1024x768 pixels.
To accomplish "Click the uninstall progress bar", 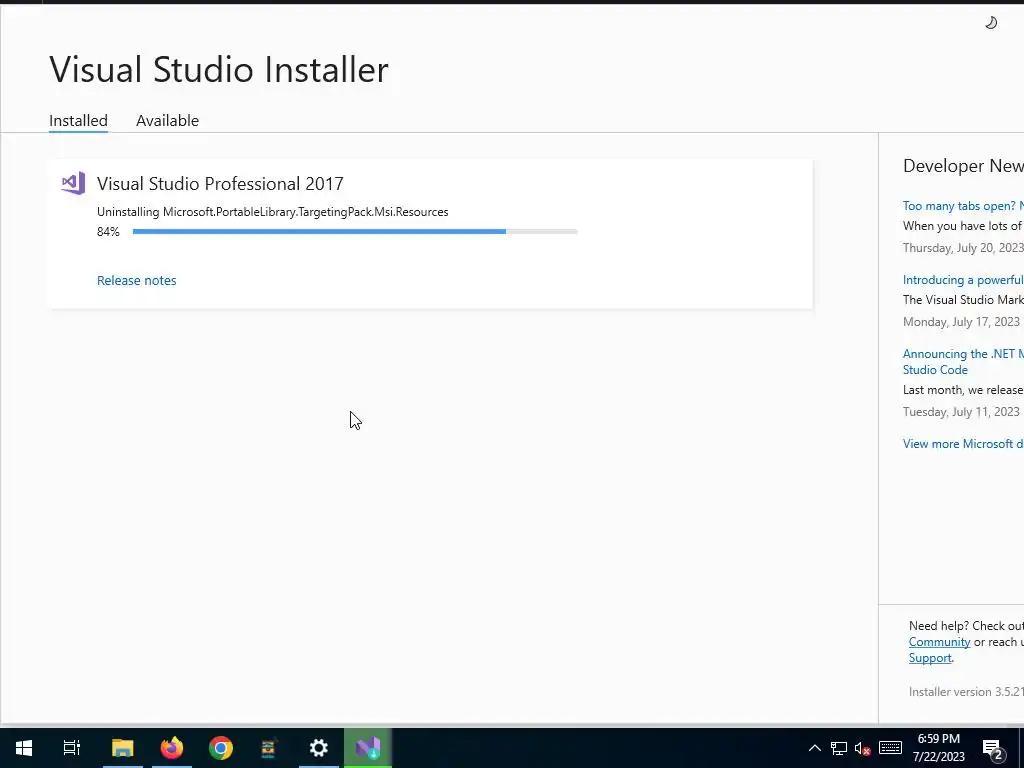I will click(355, 231).
